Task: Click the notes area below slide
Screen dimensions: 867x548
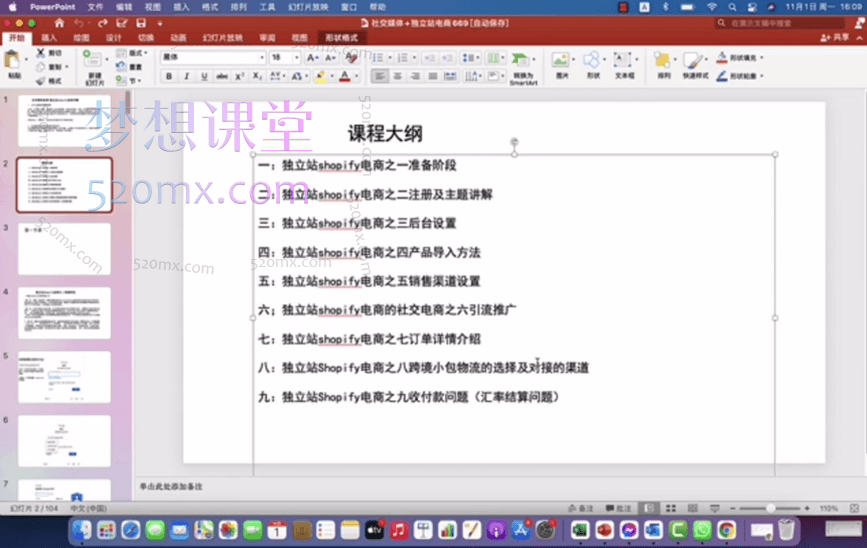Action: (x=498, y=487)
